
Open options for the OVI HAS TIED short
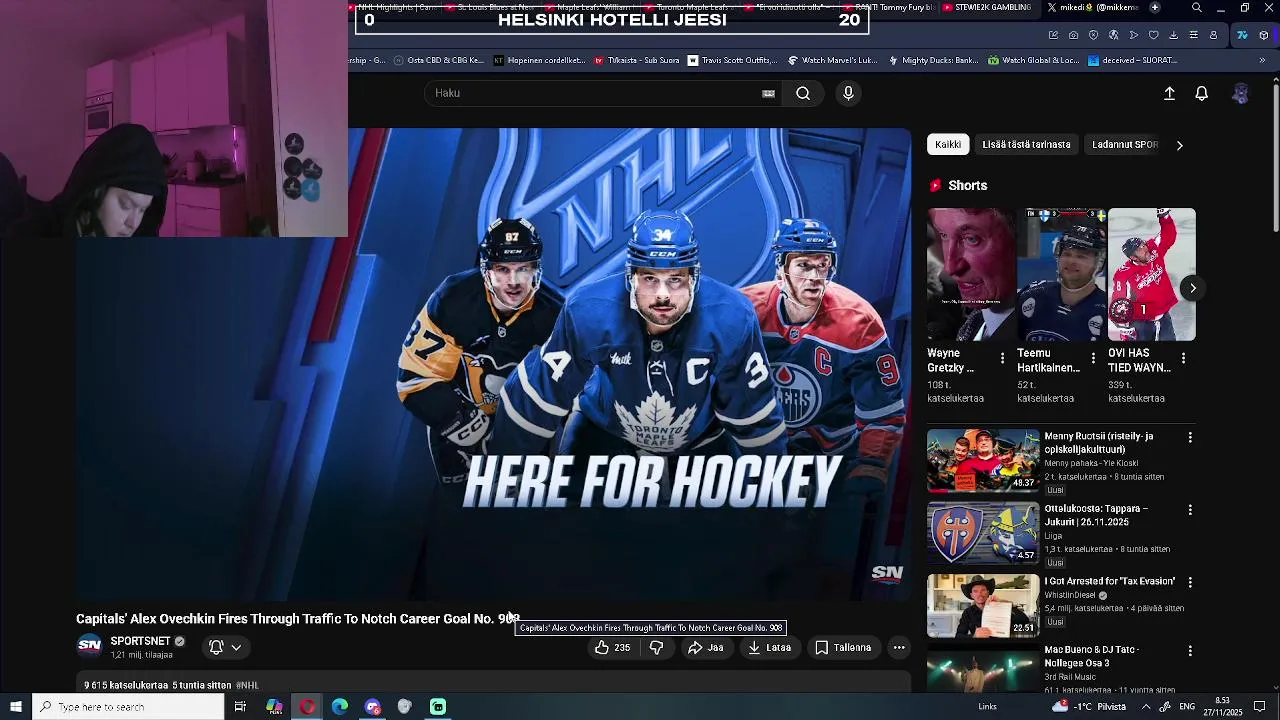[x=1183, y=358]
